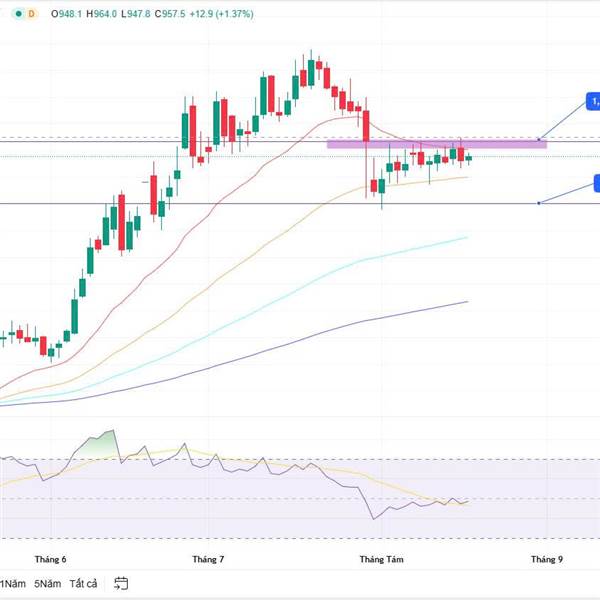Set the range to 5Năm
This screenshot has height=600, width=600.
click(47, 584)
